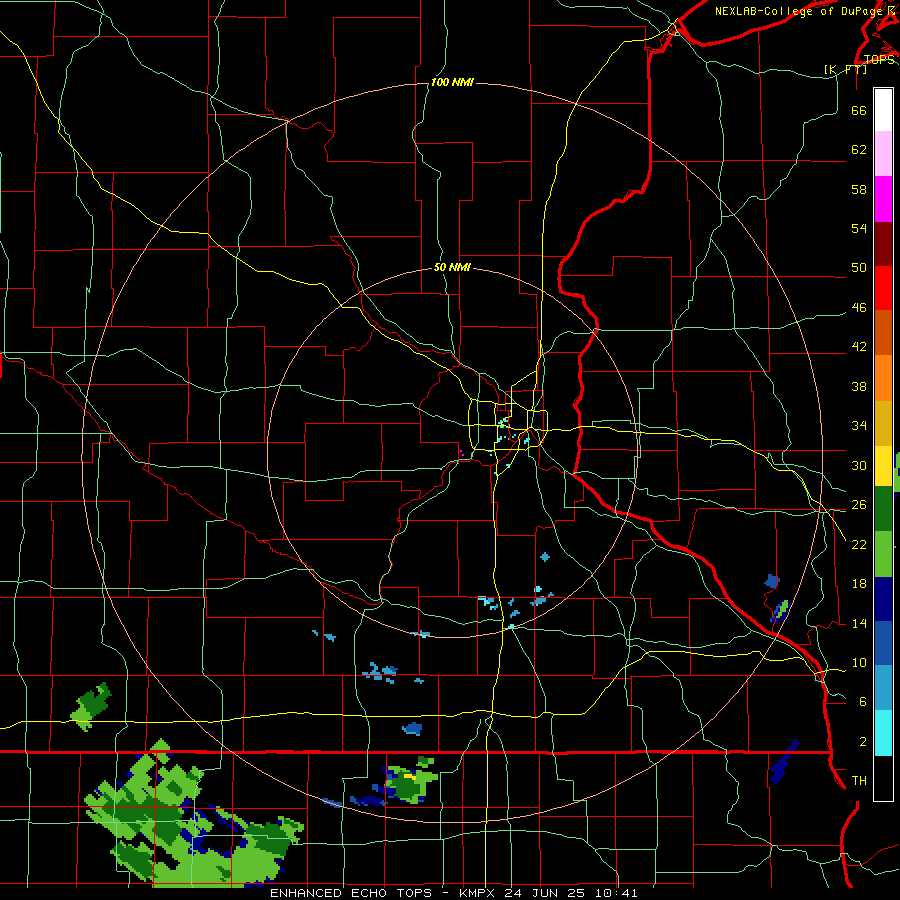Image resolution: width=900 pixels, height=900 pixels.
Task: Click the legend value "42"
Action: pos(859,347)
